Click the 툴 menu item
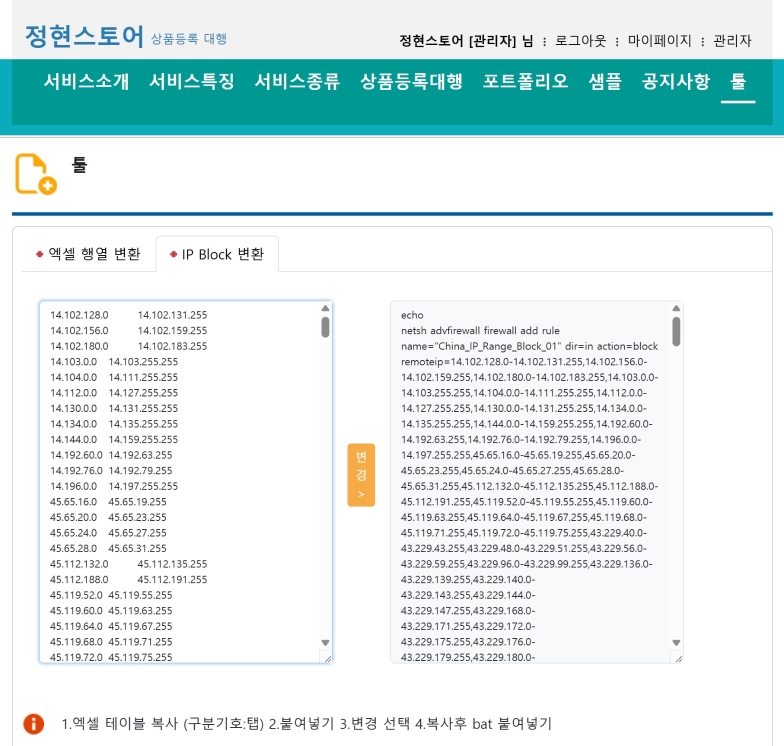The height and width of the screenshot is (746, 784). point(738,82)
